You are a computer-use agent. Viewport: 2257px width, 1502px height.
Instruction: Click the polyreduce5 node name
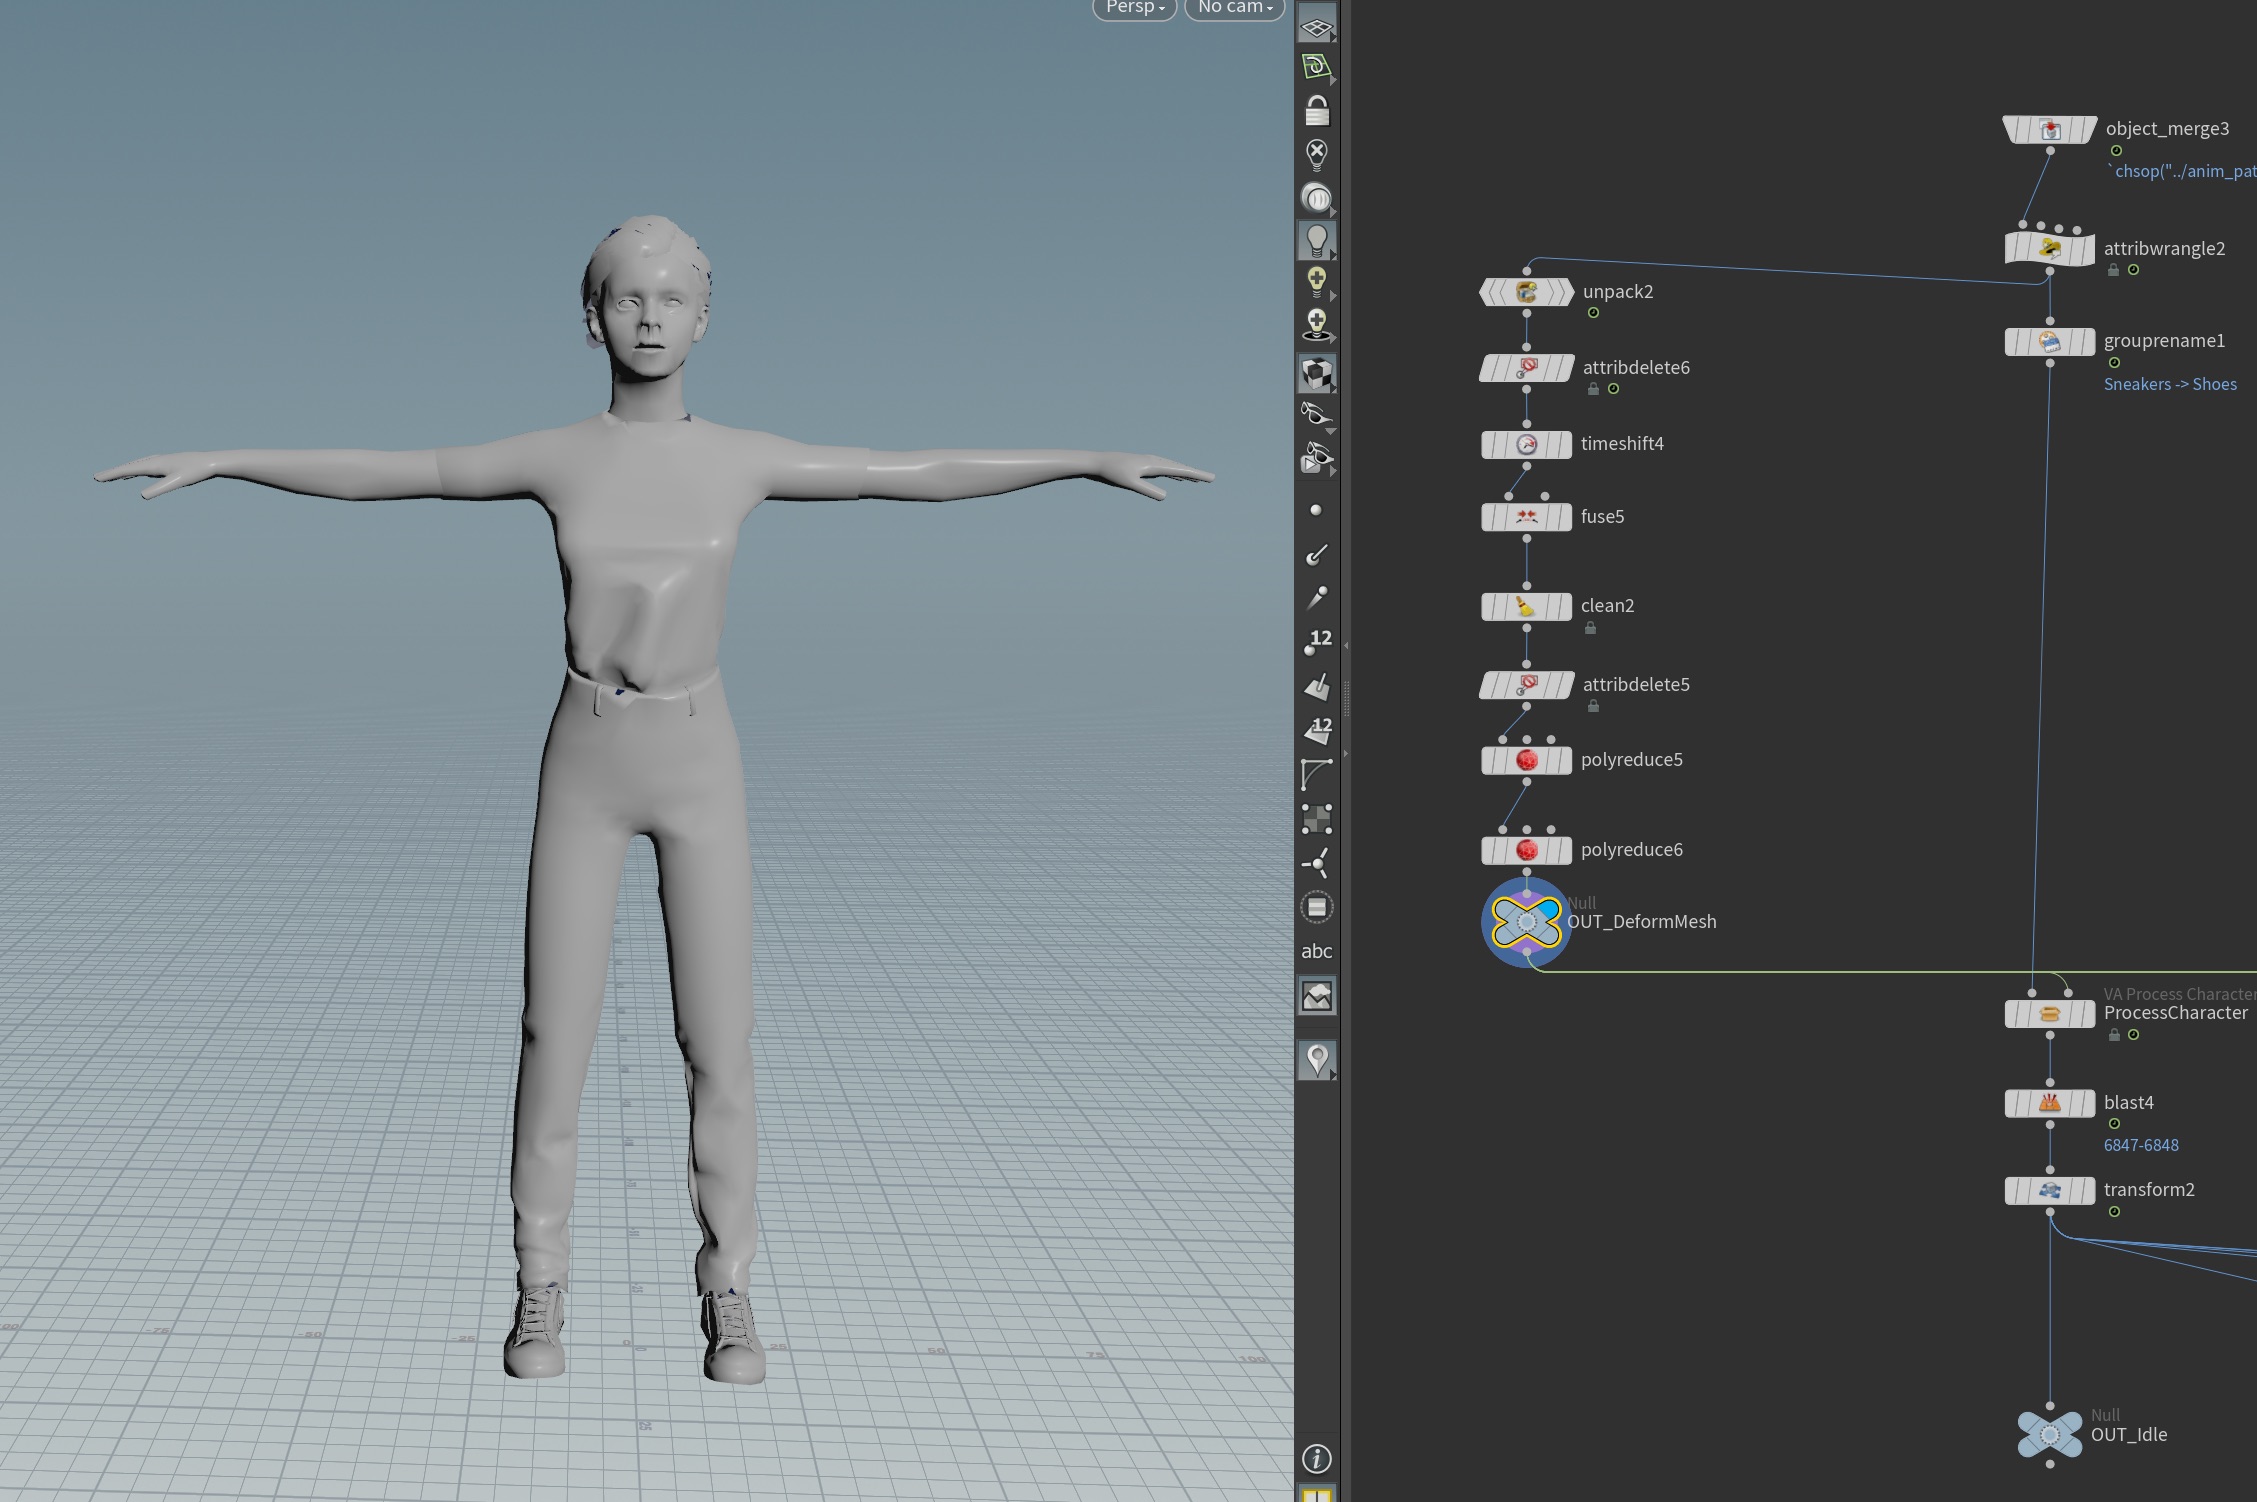[x=1632, y=760]
